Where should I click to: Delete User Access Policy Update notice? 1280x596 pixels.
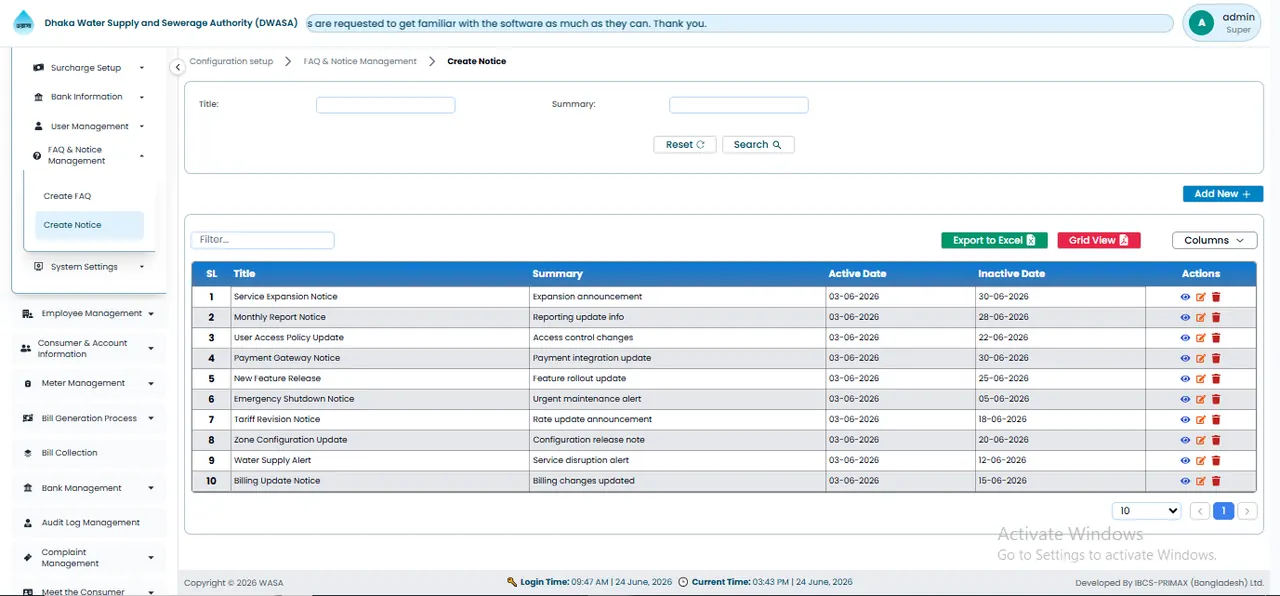coord(1216,338)
